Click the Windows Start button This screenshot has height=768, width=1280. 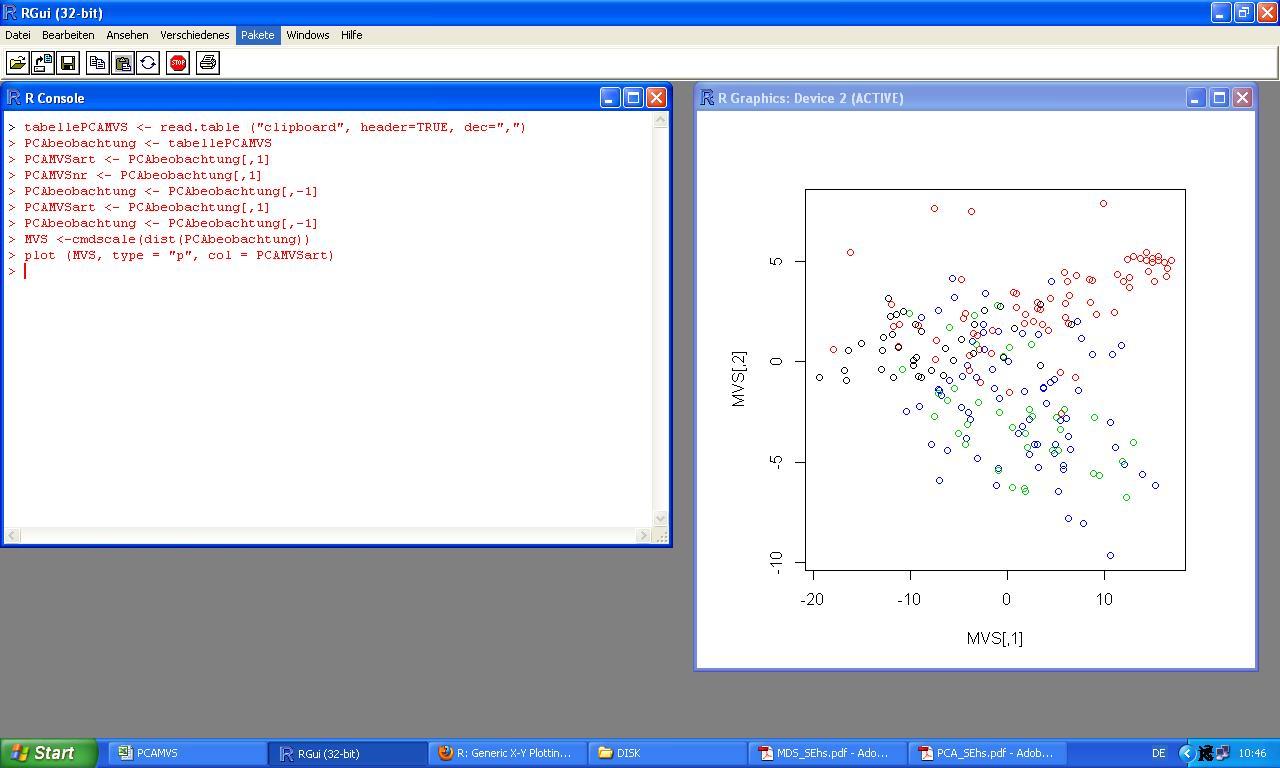48,753
